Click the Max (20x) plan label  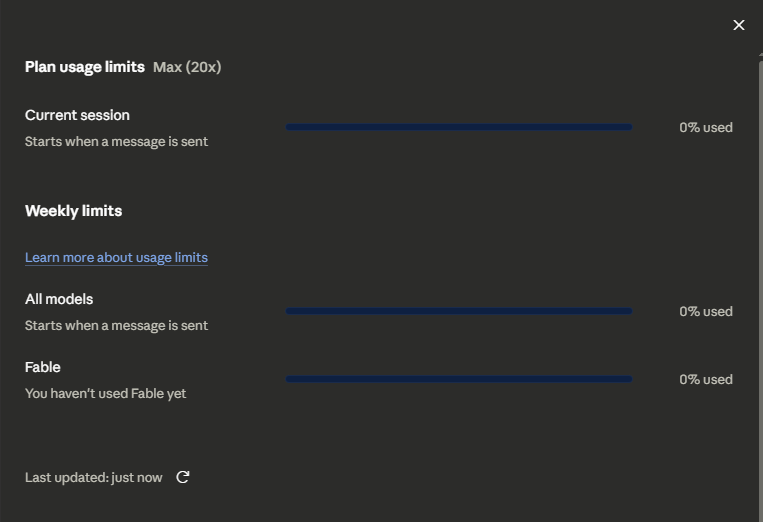pos(187,67)
